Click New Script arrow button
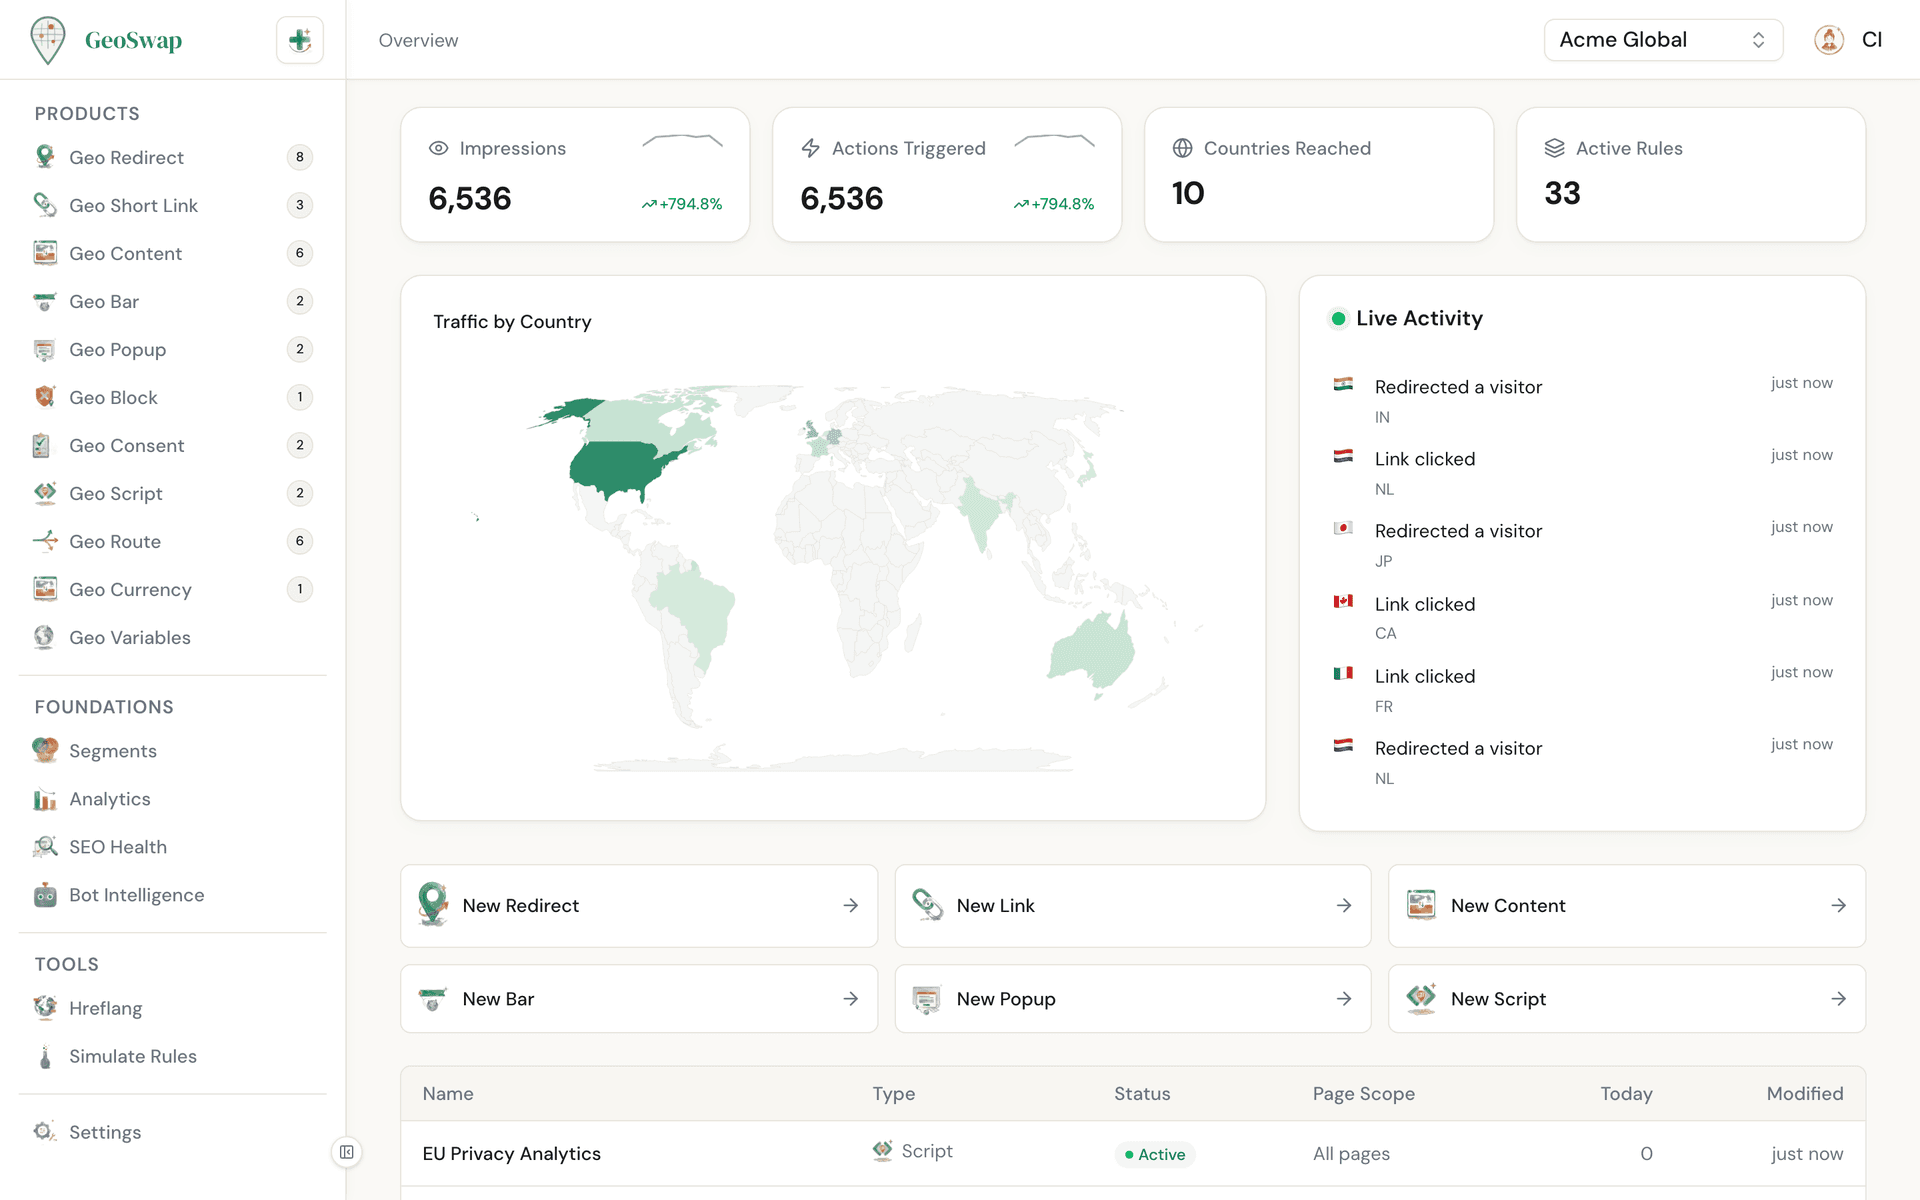Screen dimensions: 1920x1200 (x=1838, y=999)
